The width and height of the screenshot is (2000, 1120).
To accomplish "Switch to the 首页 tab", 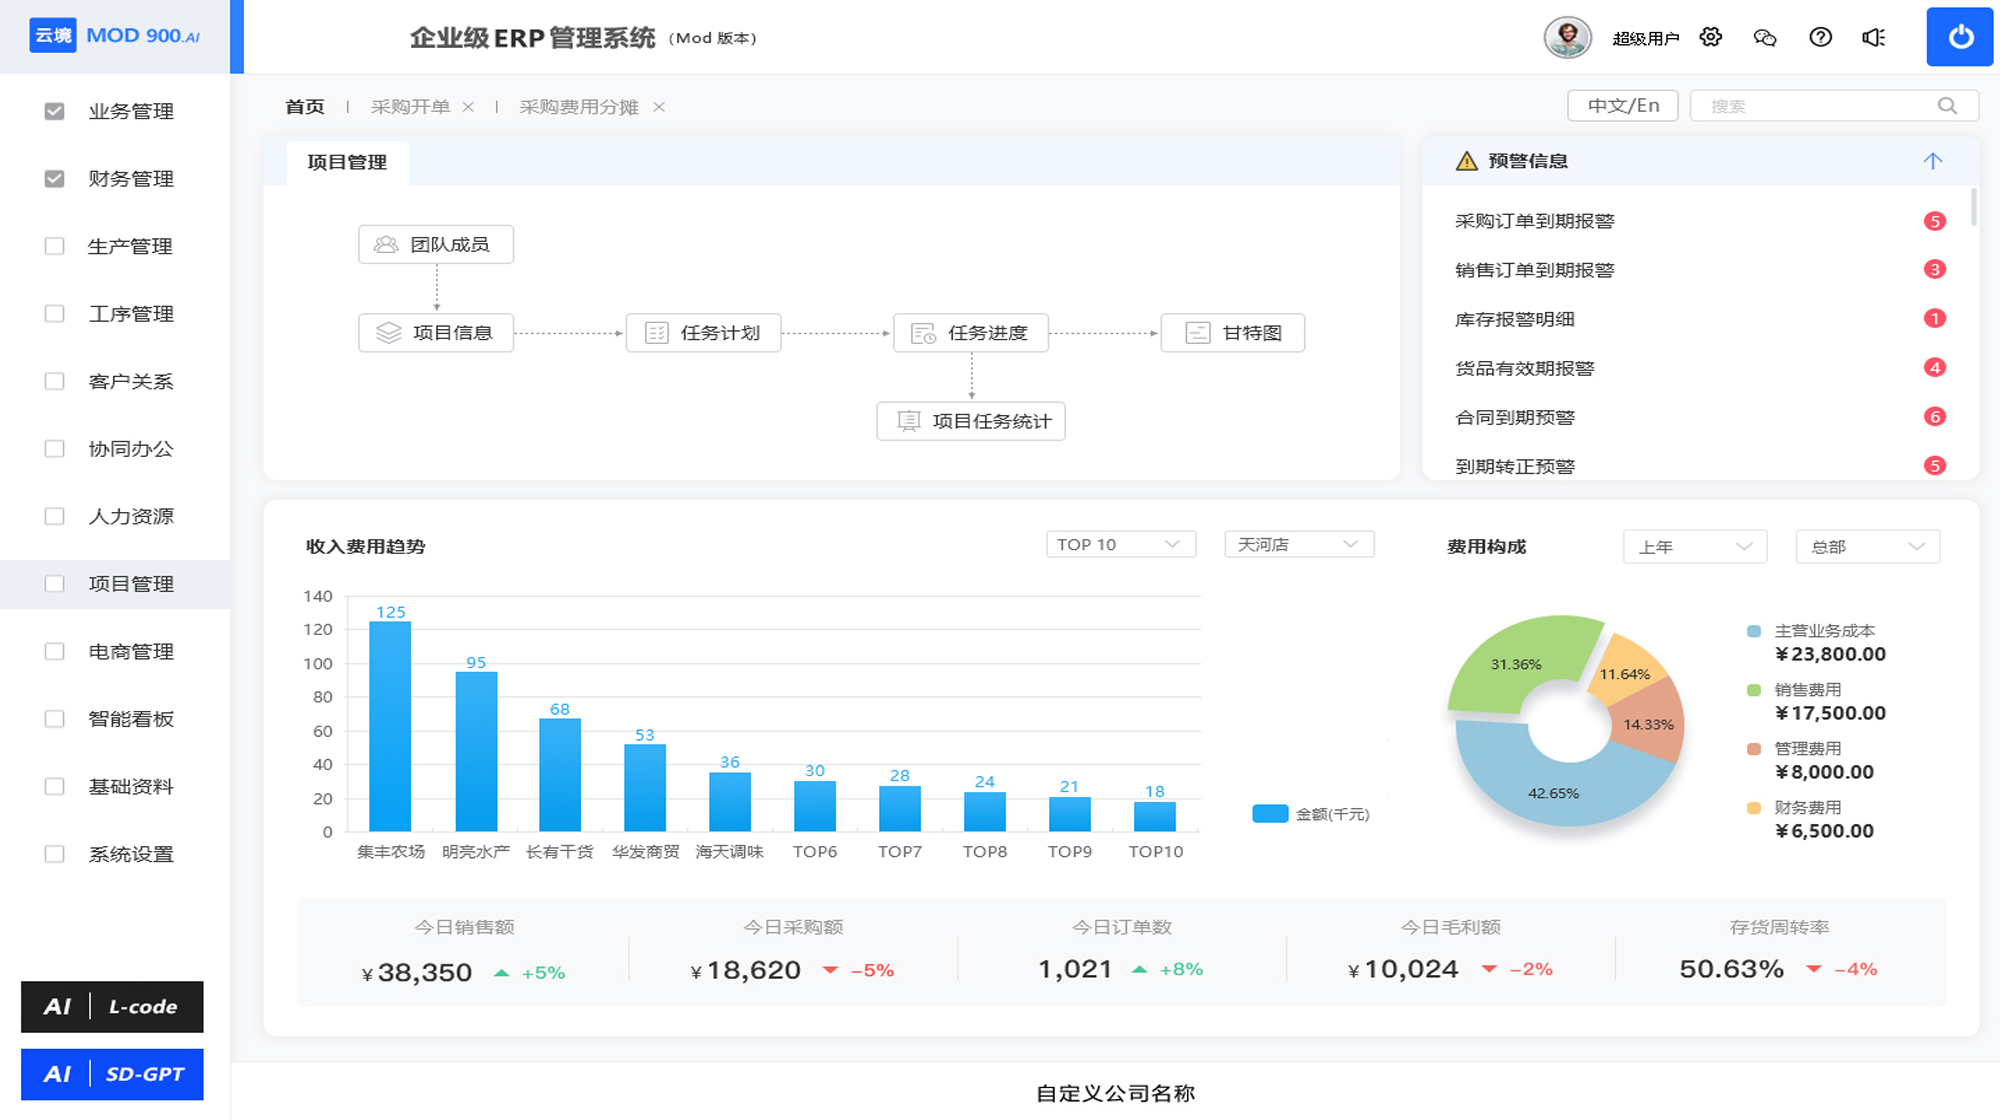I will click(x=305, y=107).
